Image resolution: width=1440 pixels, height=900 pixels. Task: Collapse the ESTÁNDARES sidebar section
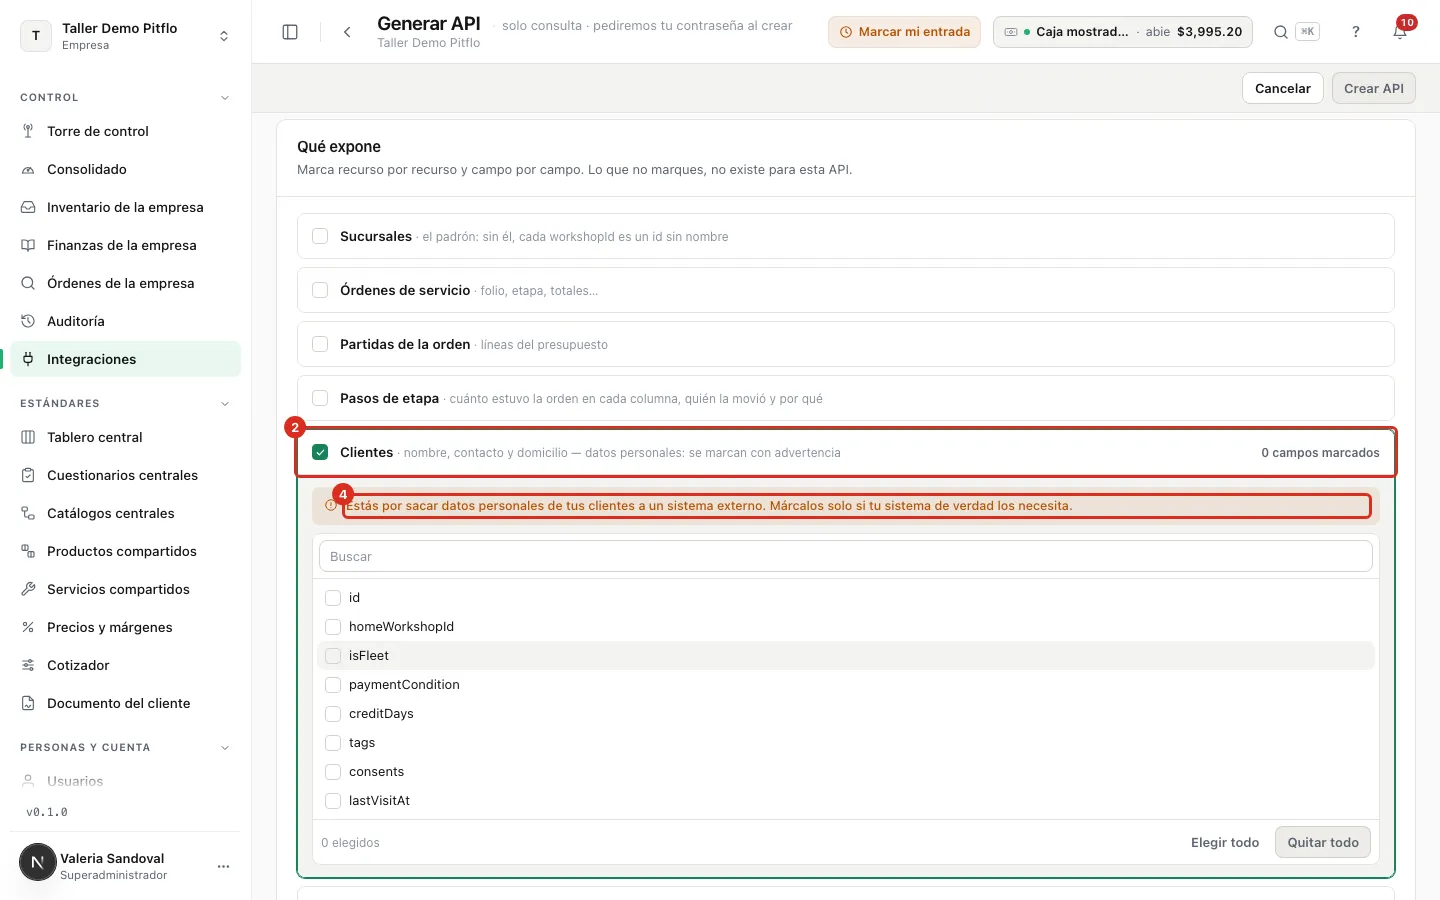tap(225, 404)
